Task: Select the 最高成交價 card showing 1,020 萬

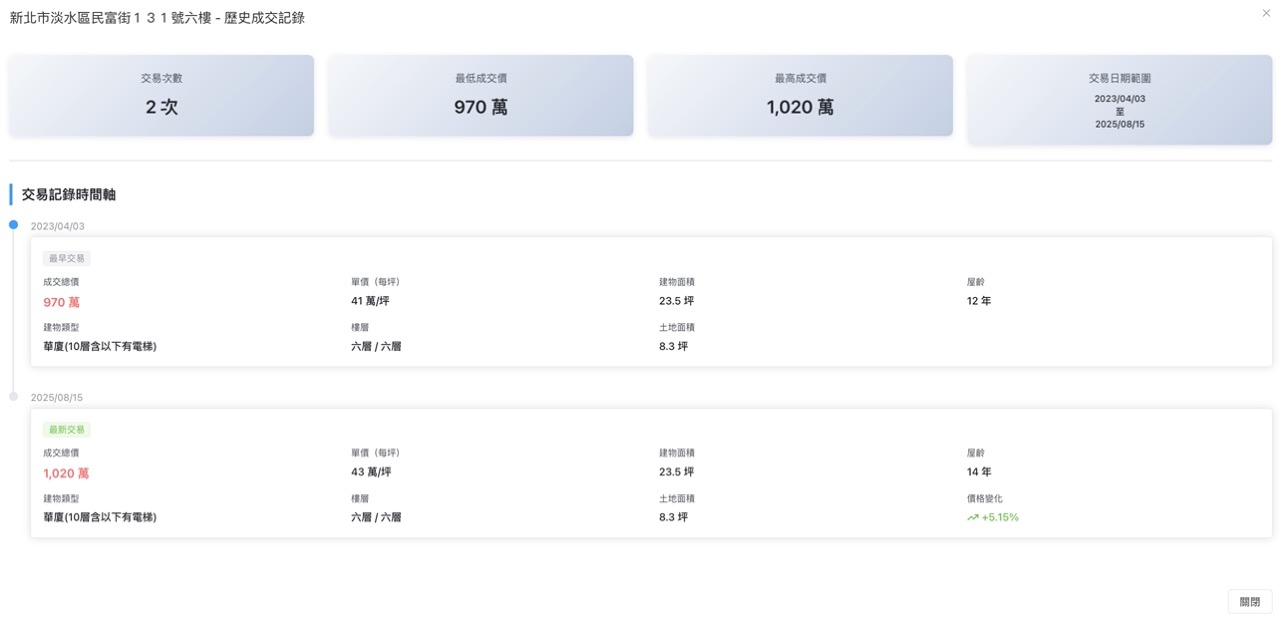Action: [800, 95]
